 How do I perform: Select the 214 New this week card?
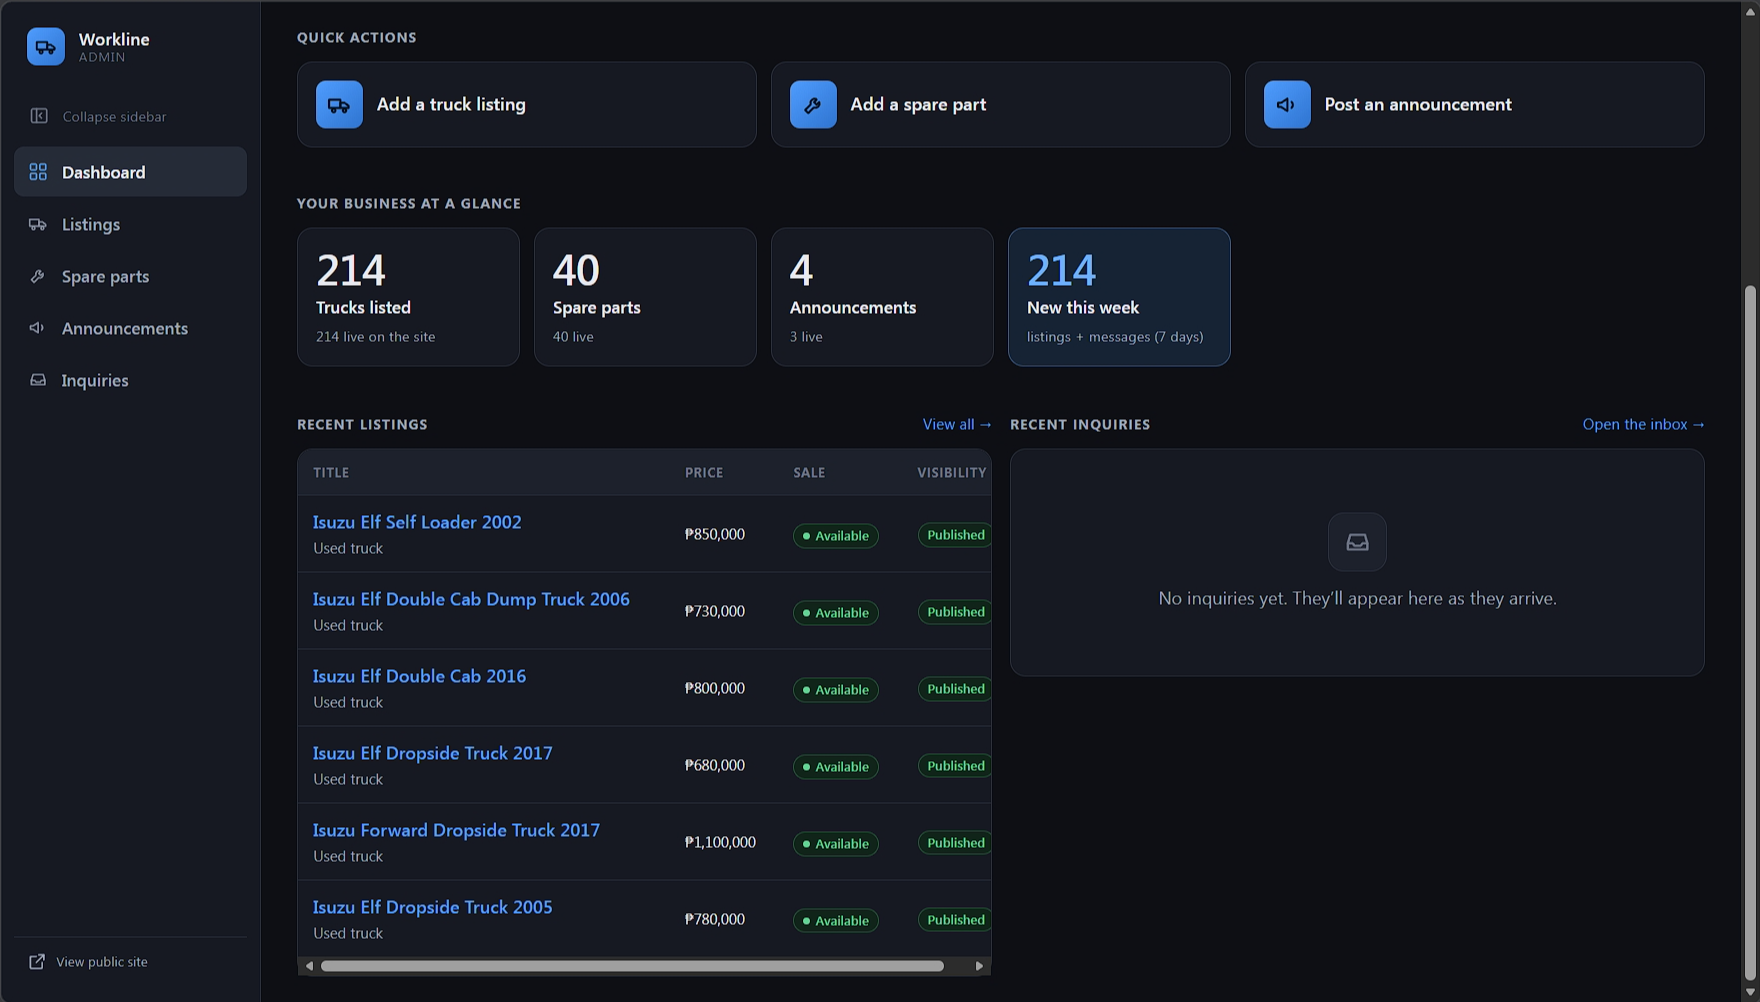(1119, 297)
